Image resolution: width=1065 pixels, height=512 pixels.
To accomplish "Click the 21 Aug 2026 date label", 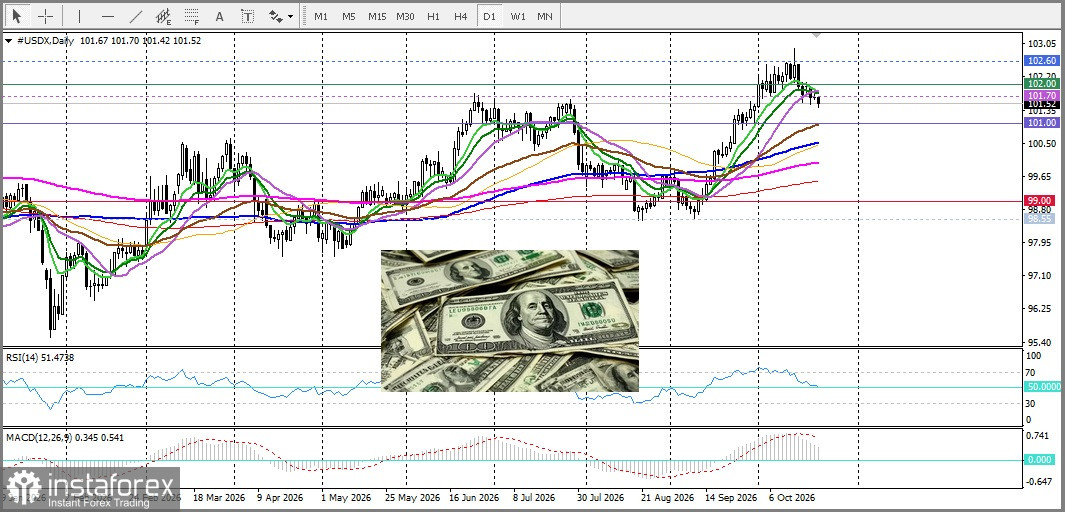I will (666, 497).
